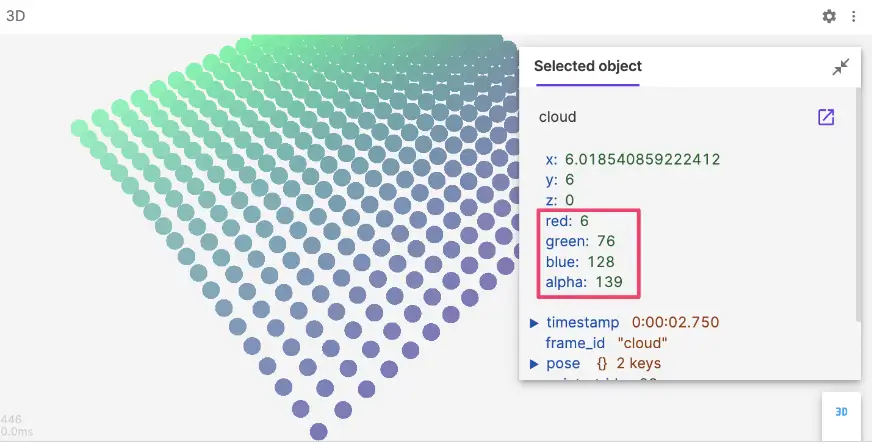Expand the timestamp field
The width and height of the screenshot is (872, 444).
(x=535, y=322)
